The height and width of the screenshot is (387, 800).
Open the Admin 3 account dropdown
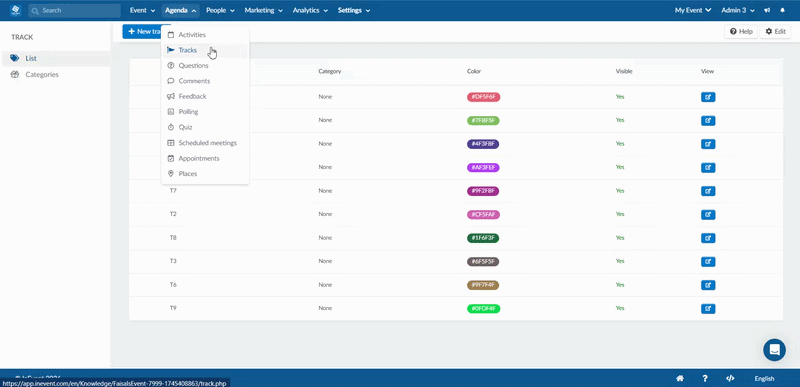(738, 10)
